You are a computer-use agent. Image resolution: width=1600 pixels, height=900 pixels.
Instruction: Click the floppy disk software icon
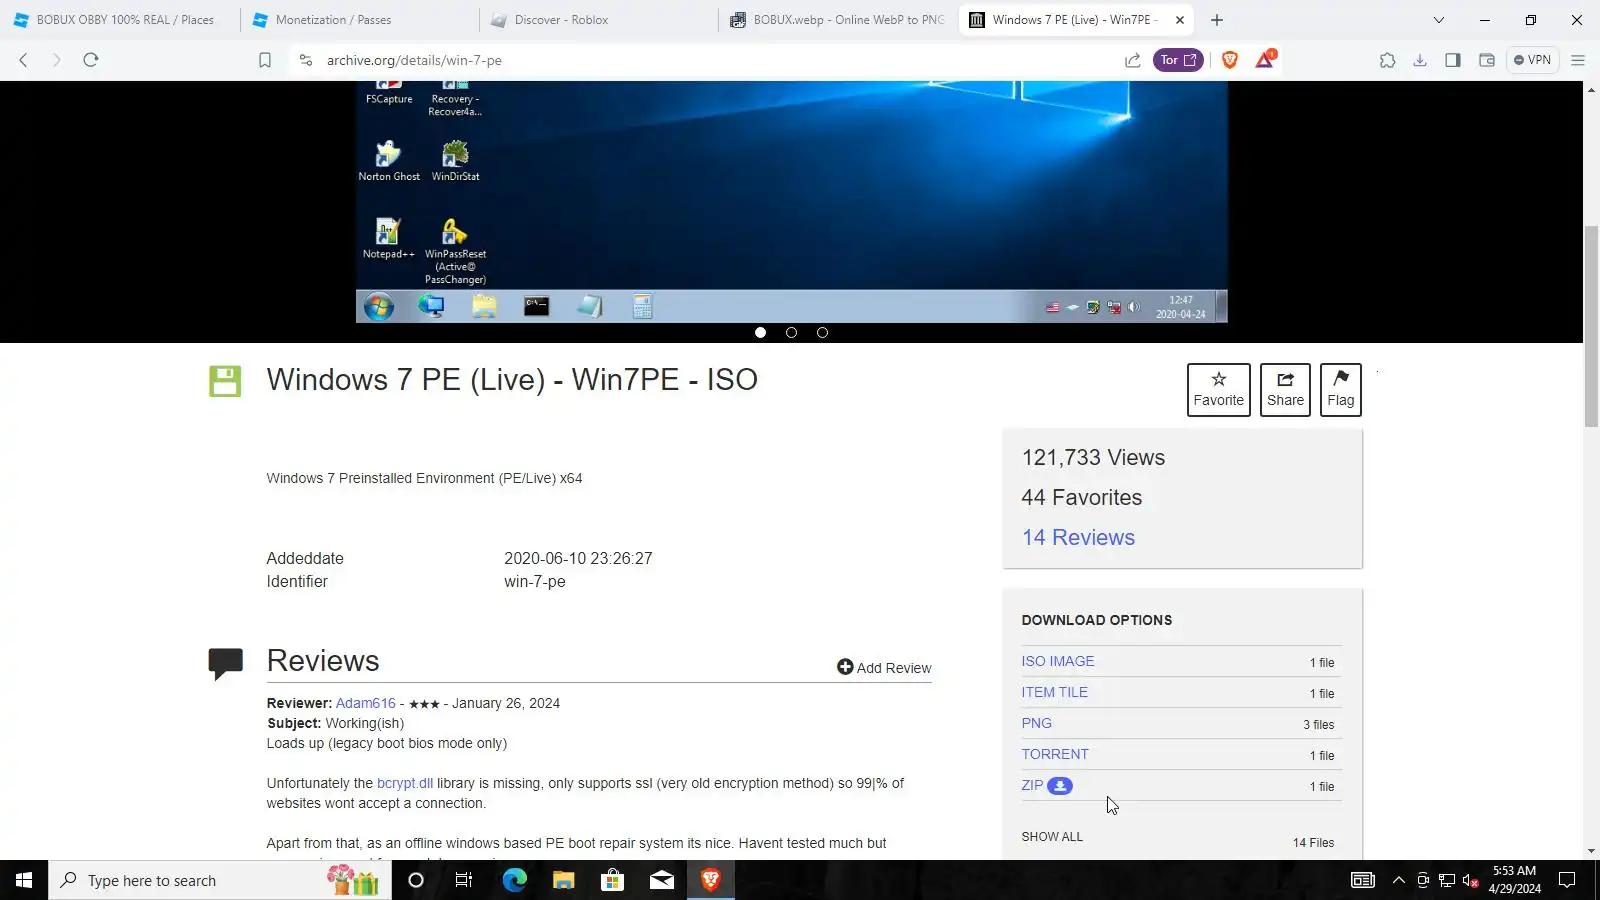pyautogui.click(x=225, y=381)
